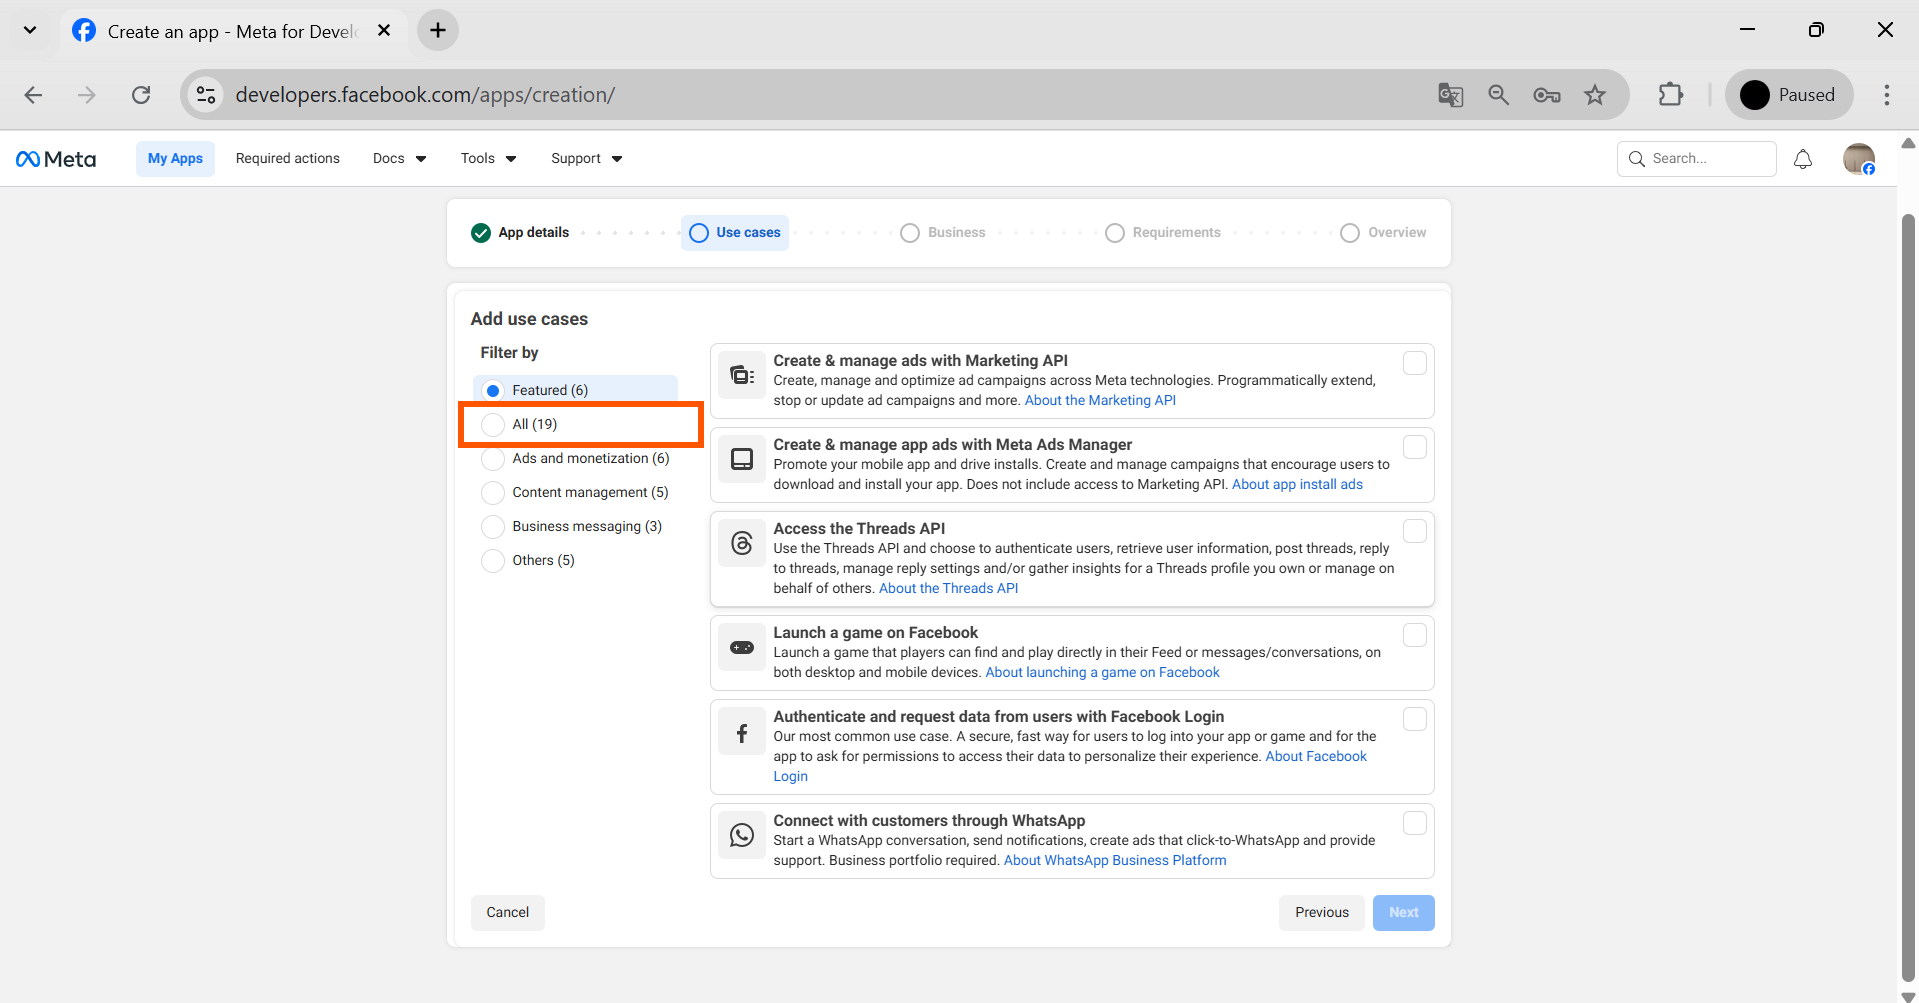Image resolution: width=1919 pixels, height=1003 pixels.
Task: Click the WhatsApp icon
Action: coord(742,835)
